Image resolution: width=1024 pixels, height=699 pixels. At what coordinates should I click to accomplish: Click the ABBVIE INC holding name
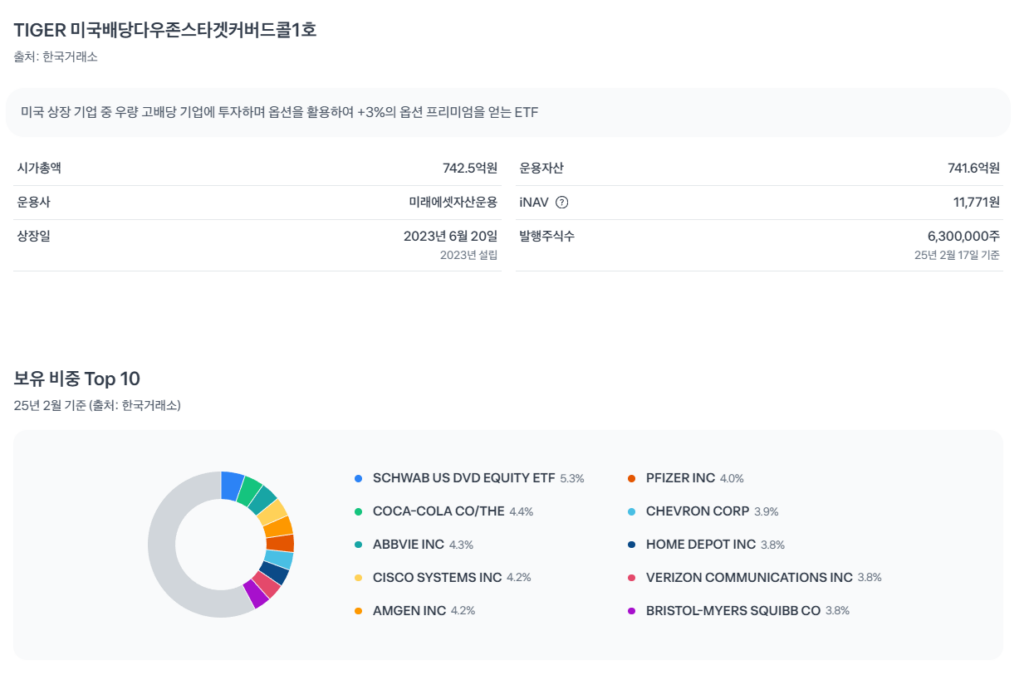click(x=408, y=544)
